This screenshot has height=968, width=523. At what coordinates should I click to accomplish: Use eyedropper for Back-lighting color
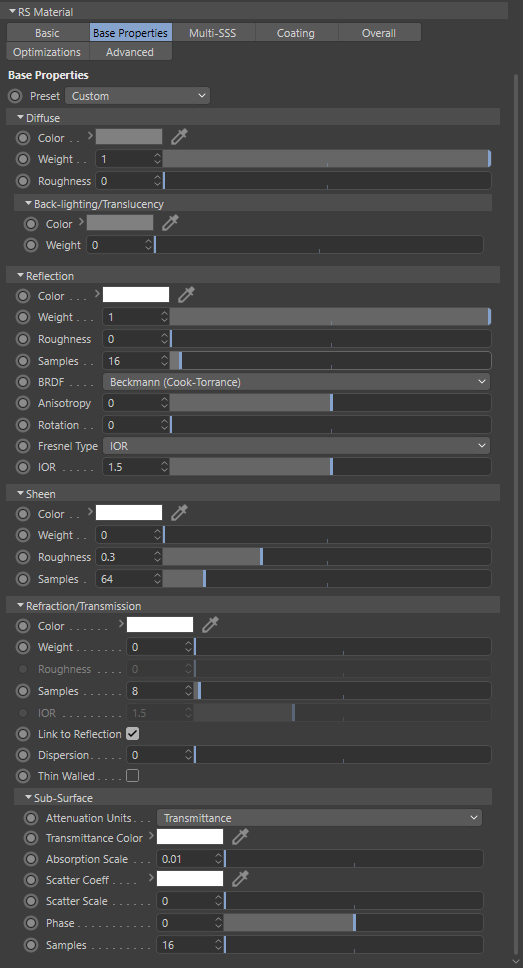(x=170, y=223)
